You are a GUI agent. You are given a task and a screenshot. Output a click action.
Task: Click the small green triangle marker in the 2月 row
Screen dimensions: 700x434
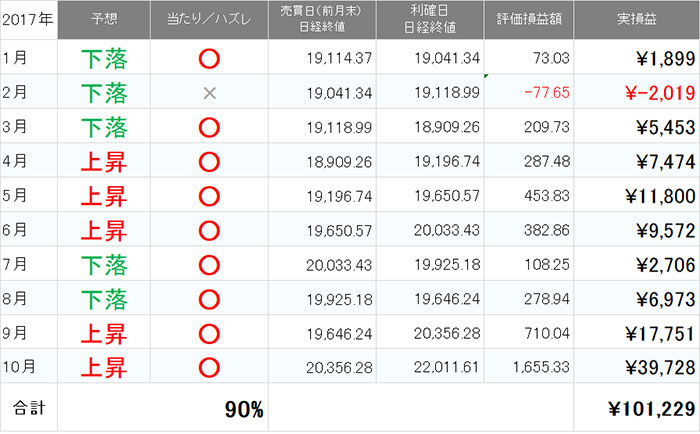486,77
